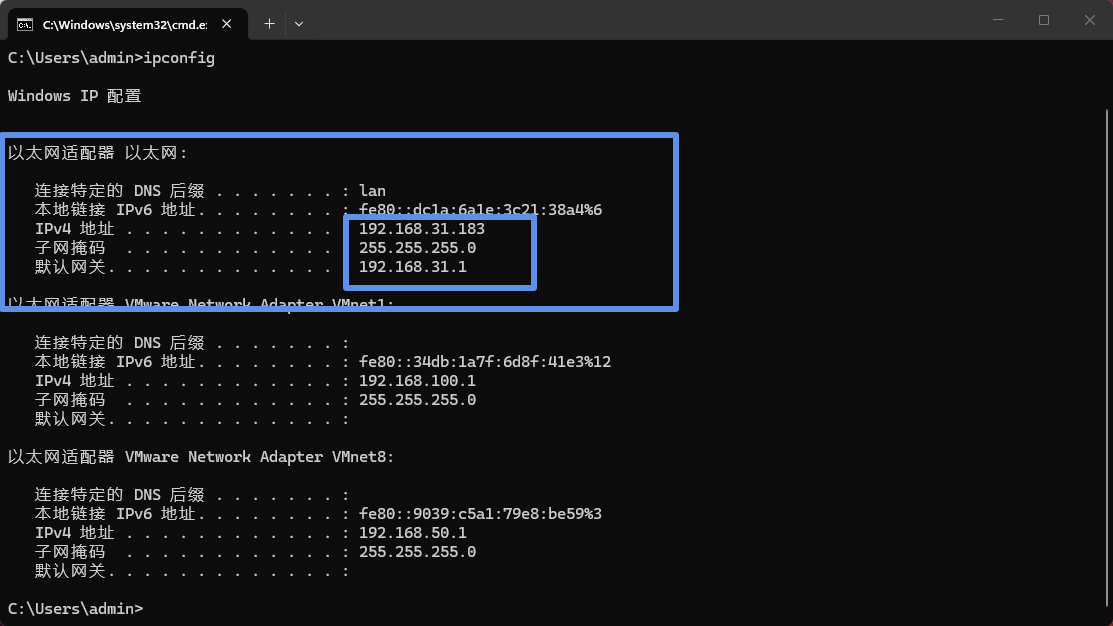The image size is (1113, 626).
Task: Click the typed ipconfig command text
Action: (x=179, y=58)
